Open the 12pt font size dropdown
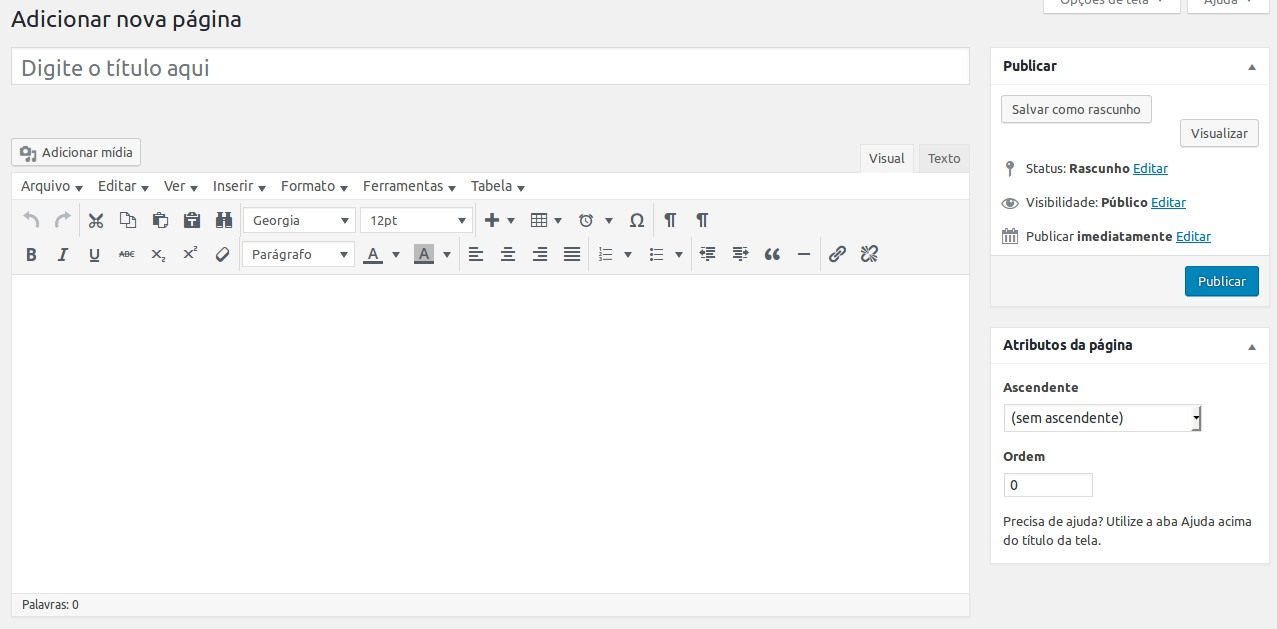 (x=416, y=221)
